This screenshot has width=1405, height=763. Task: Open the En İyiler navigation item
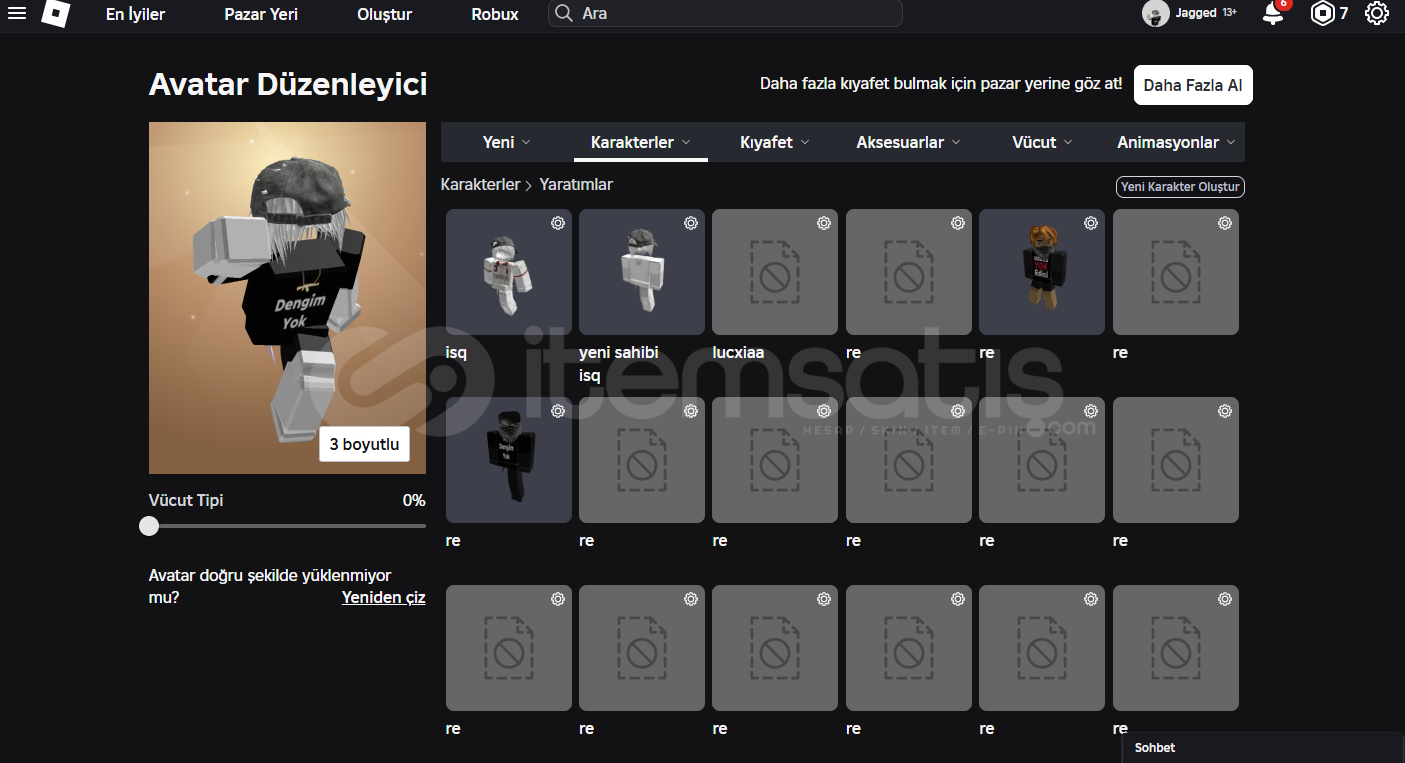[135, 14]
